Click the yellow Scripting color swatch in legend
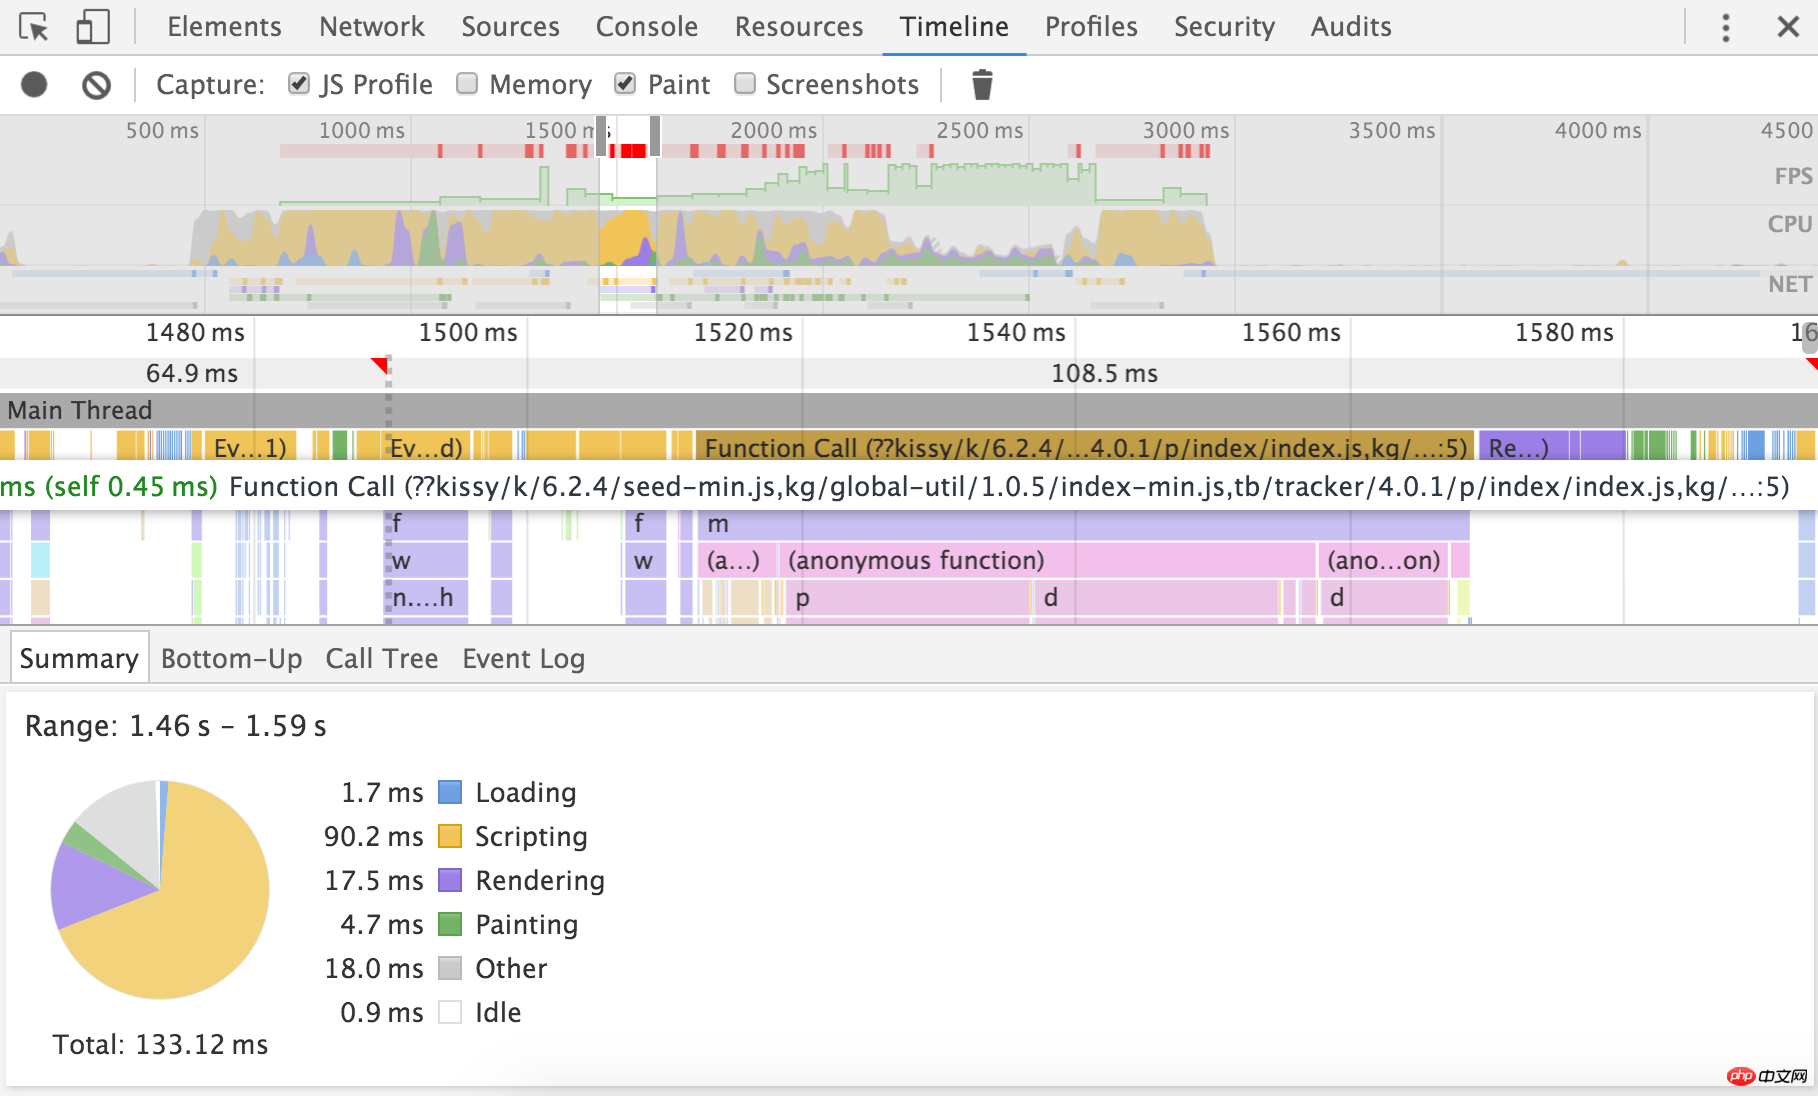This screenshot has height=1096, width=1818. coord(450,837)
